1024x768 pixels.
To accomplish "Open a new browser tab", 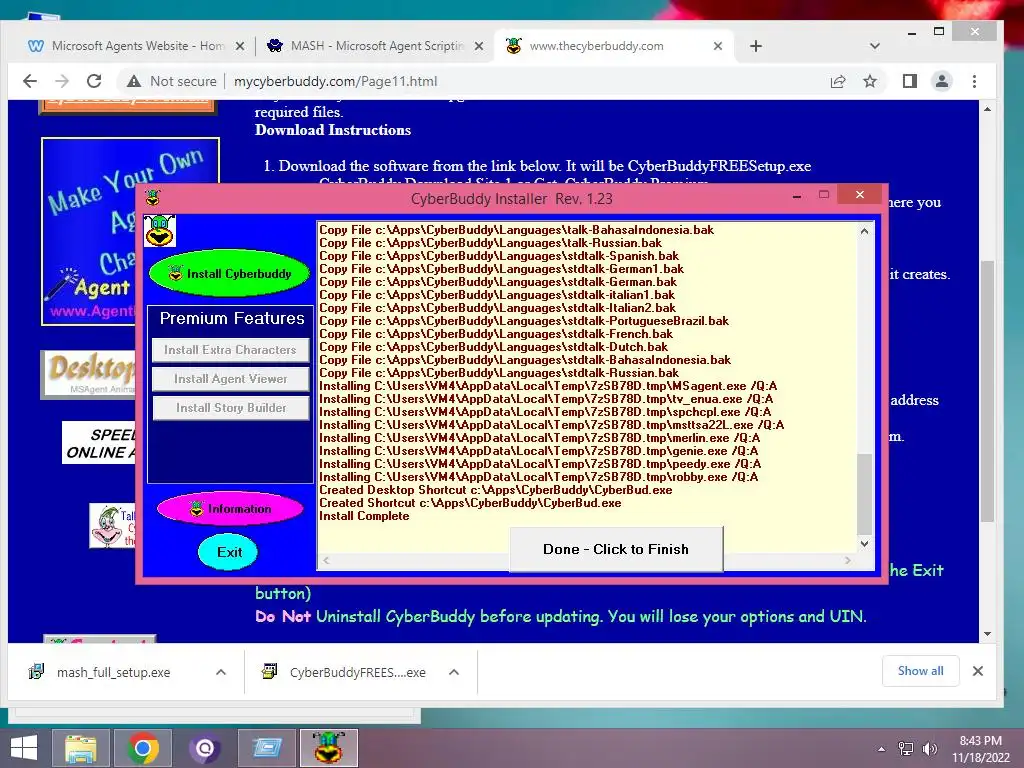I will (x=756, y=46).
